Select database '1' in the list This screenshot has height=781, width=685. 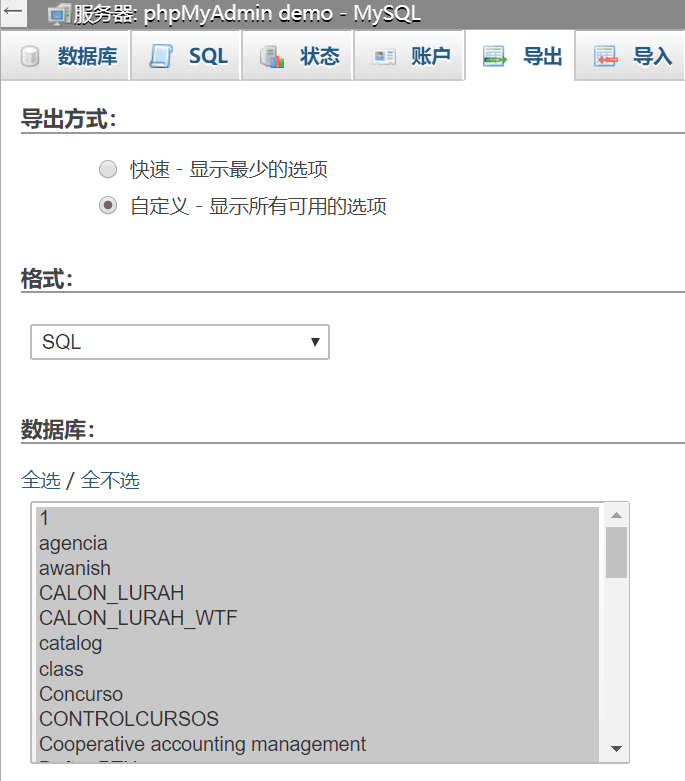point(318,518)
